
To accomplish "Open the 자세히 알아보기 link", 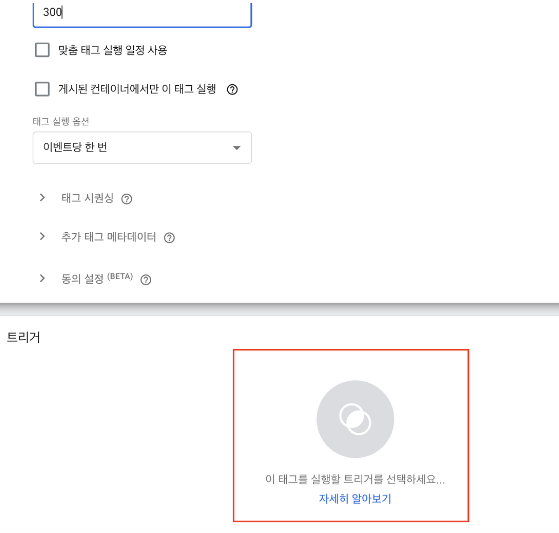I will 355,498.
